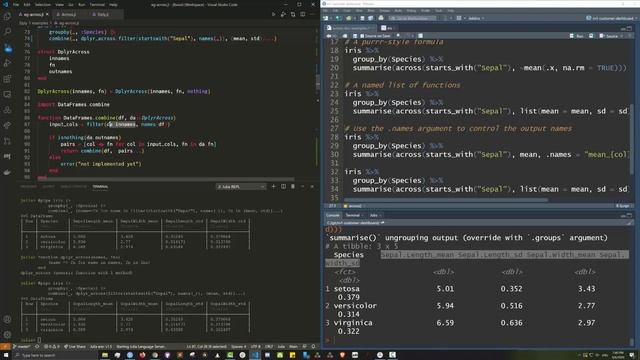Viewport: 640px width, 360px height.
Task: Click the Windows taskbar search box
Action: (55, 355)
